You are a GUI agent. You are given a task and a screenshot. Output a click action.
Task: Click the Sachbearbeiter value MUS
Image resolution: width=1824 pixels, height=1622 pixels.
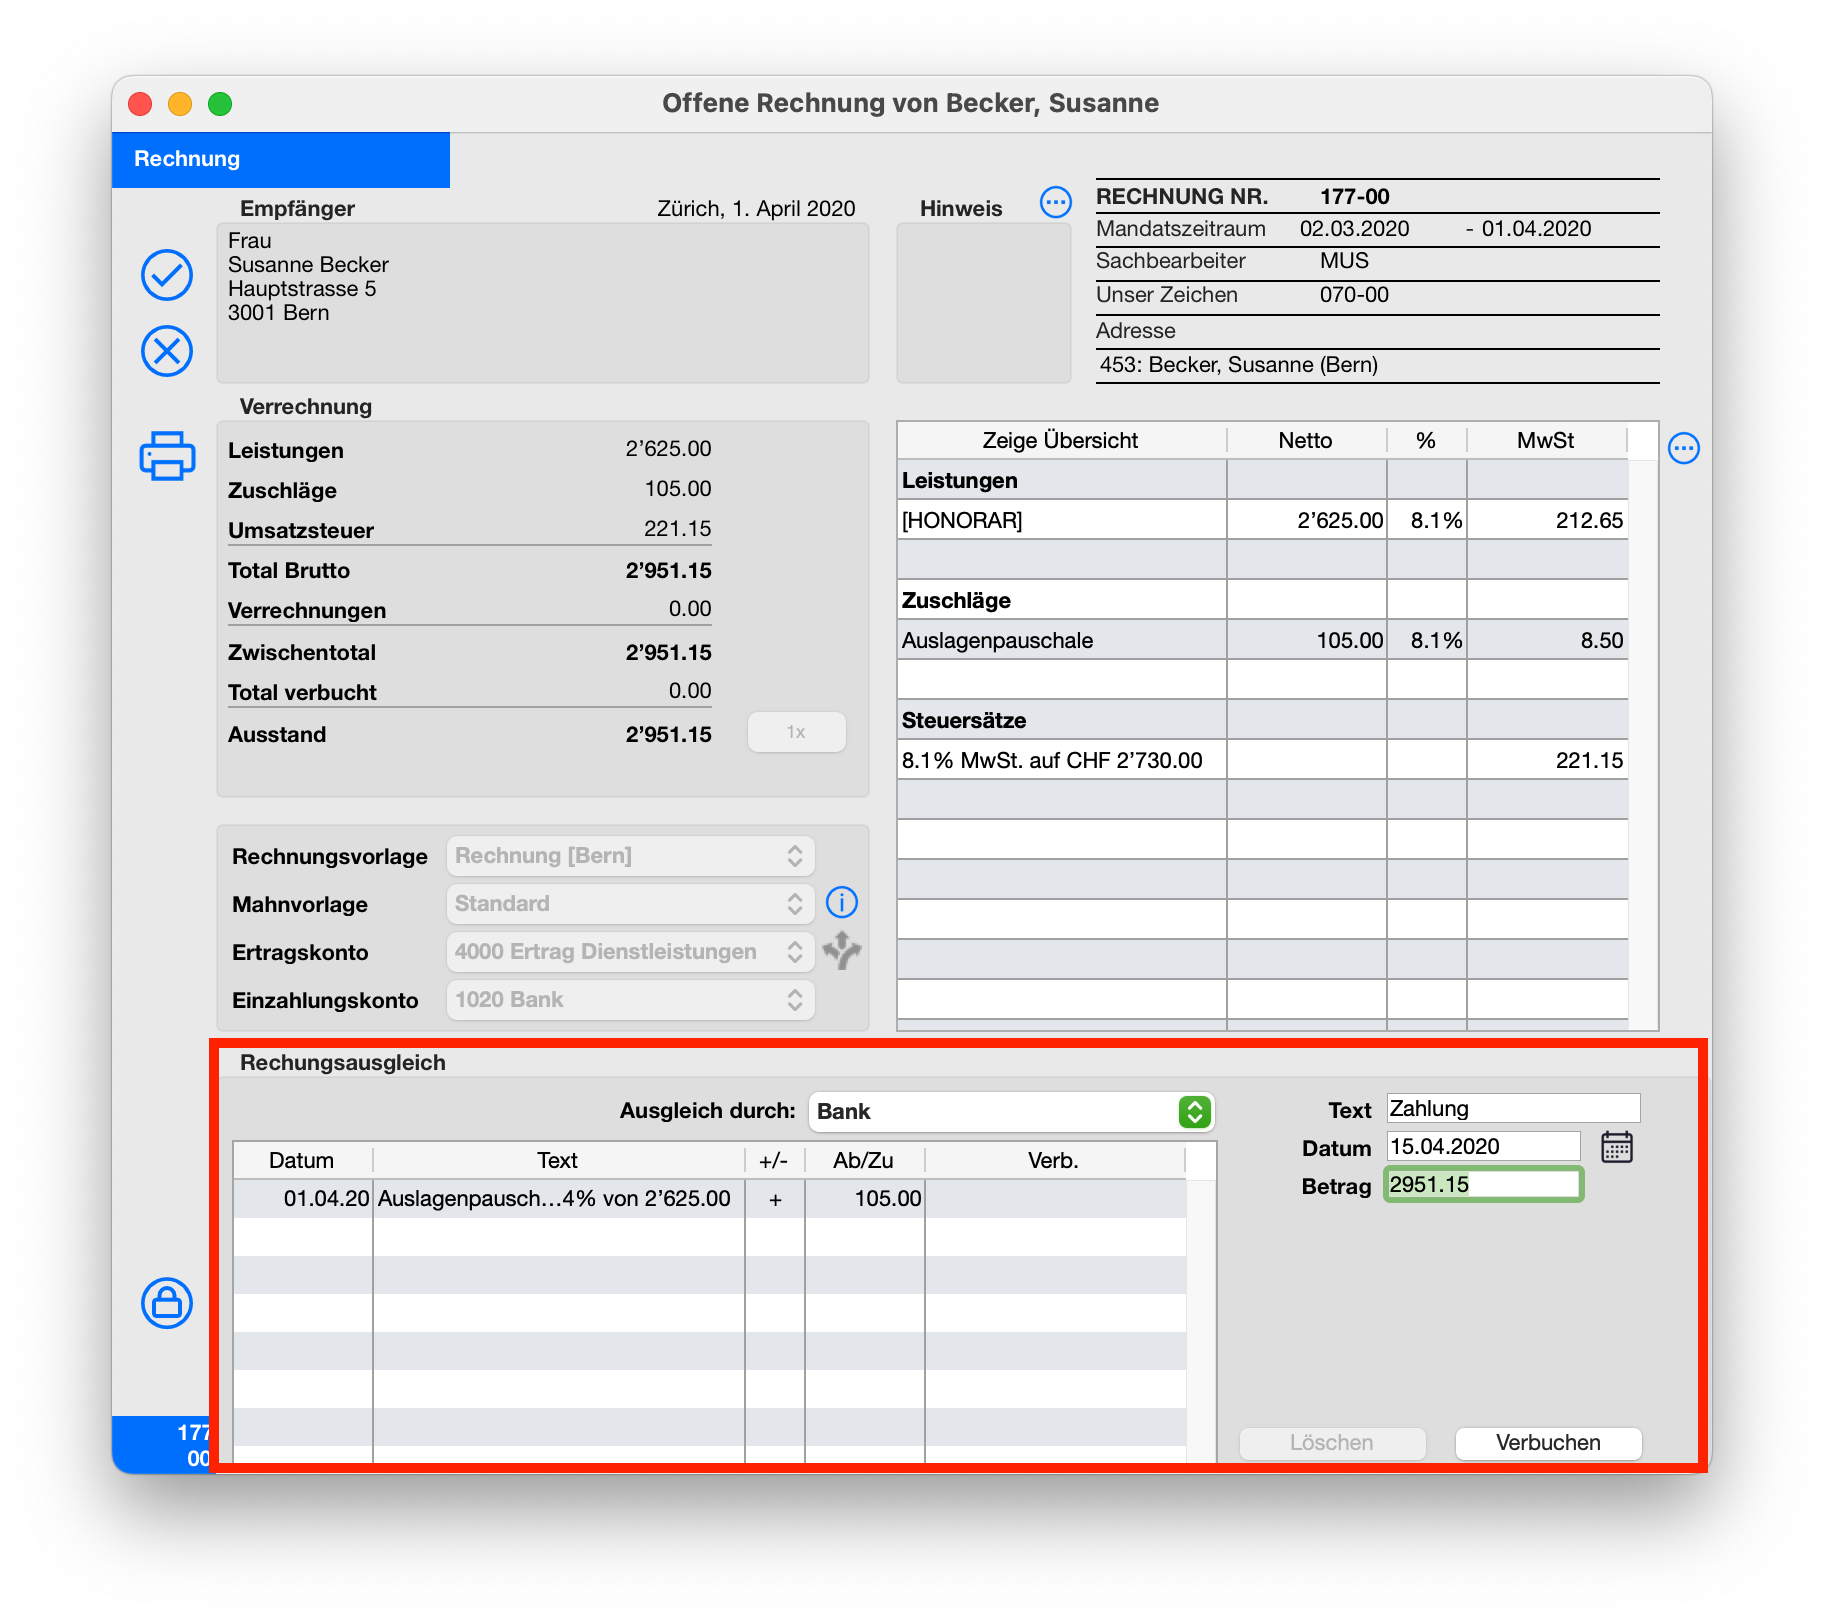coord(1344,261)
